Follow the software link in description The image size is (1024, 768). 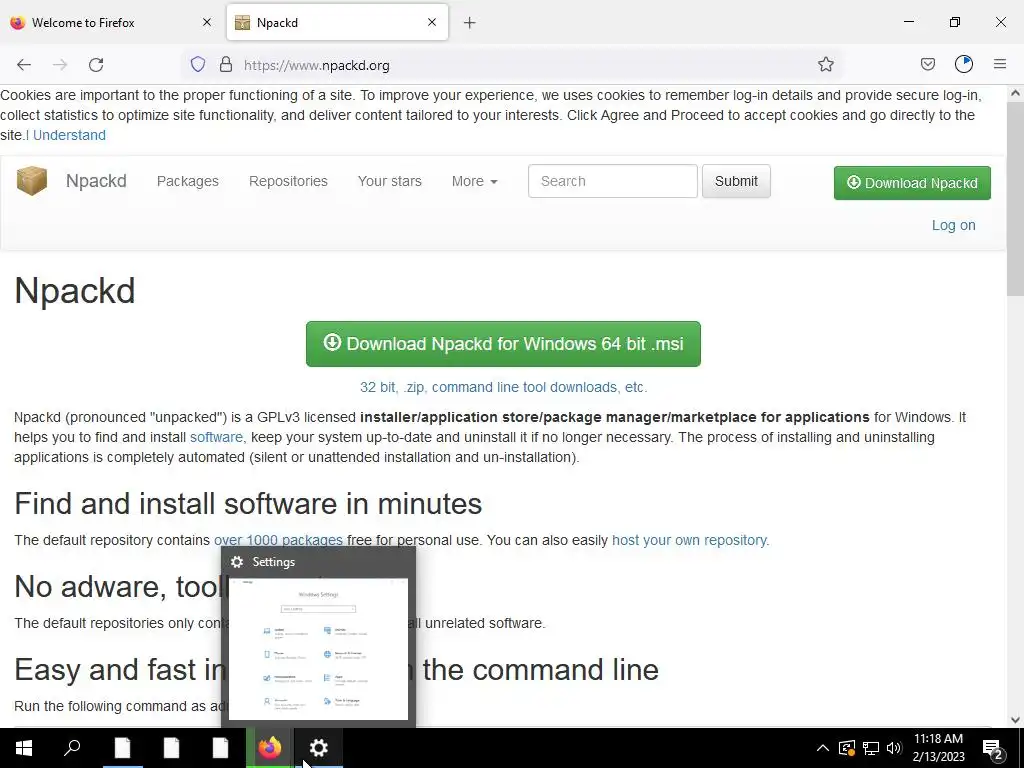[x=217, y=437]
